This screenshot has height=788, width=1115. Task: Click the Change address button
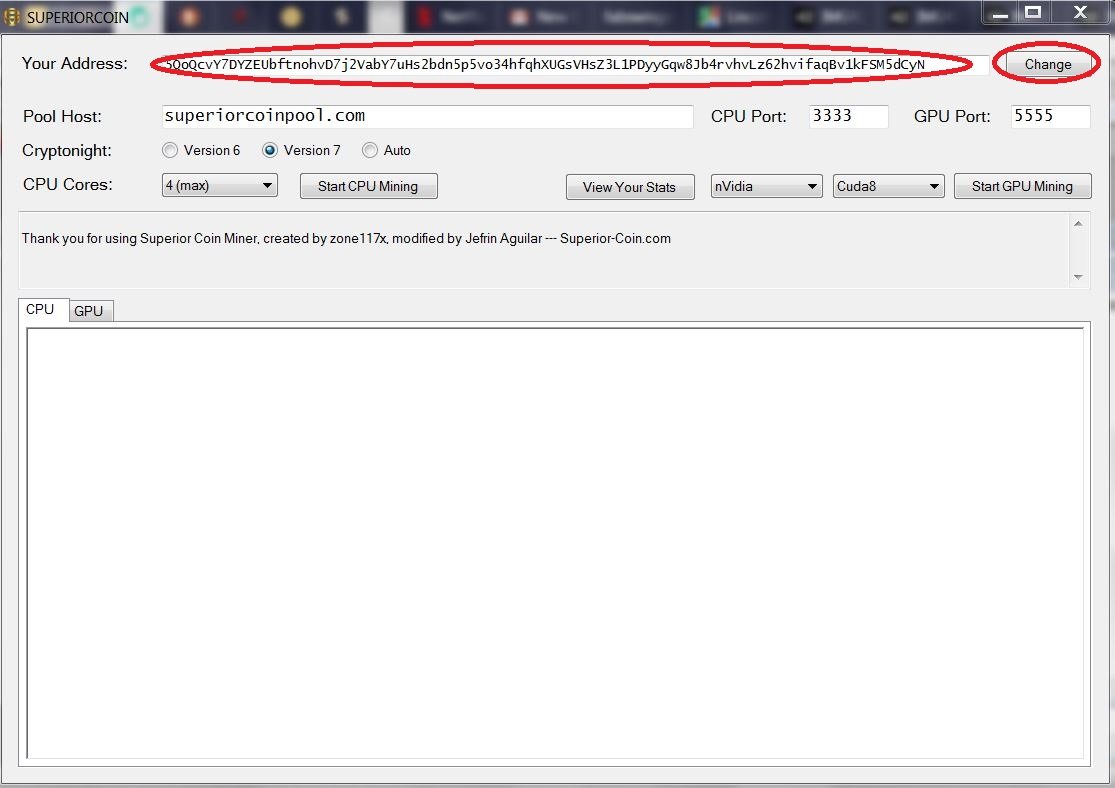click(x=1047, y=64)
